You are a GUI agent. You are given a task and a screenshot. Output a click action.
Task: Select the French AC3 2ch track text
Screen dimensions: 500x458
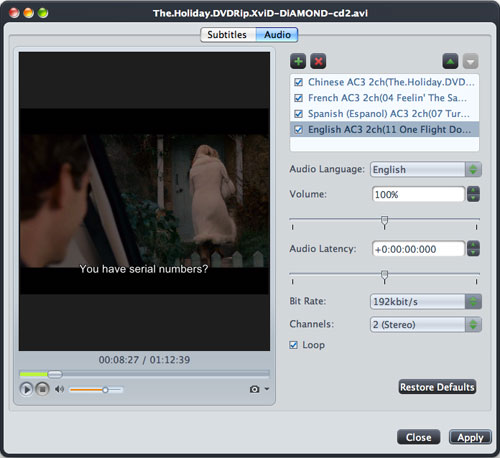(x=387, y=98)
